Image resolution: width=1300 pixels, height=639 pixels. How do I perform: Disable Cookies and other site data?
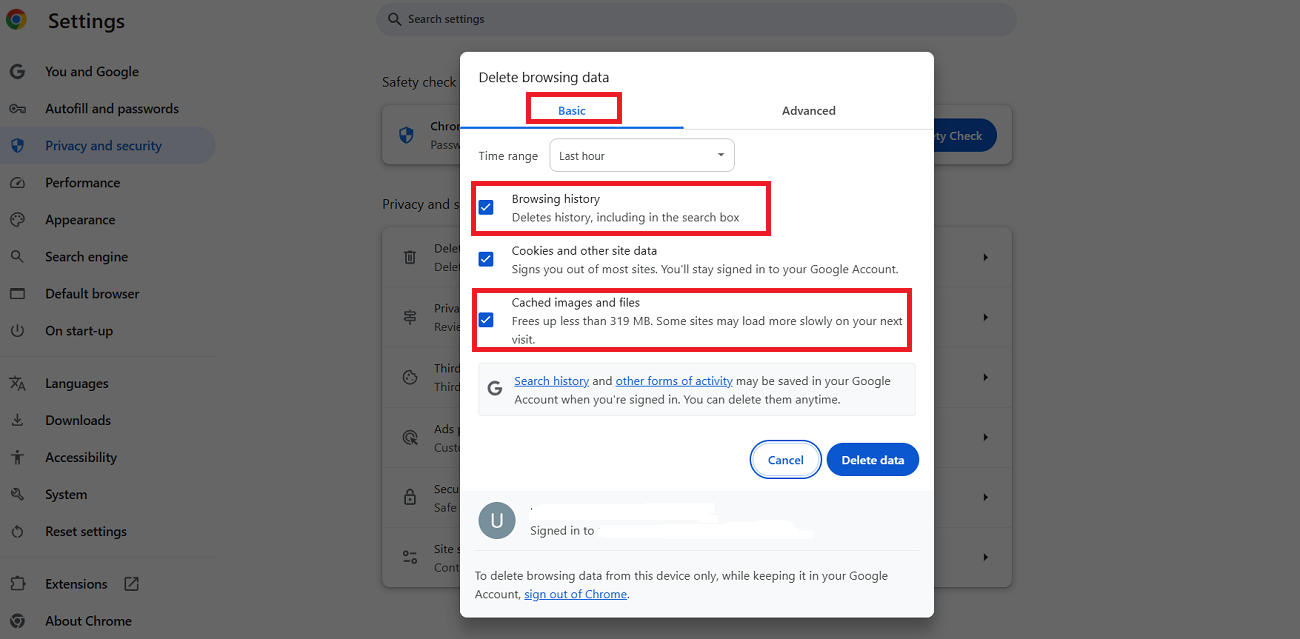pyautogui.click(x=486, y=258)
